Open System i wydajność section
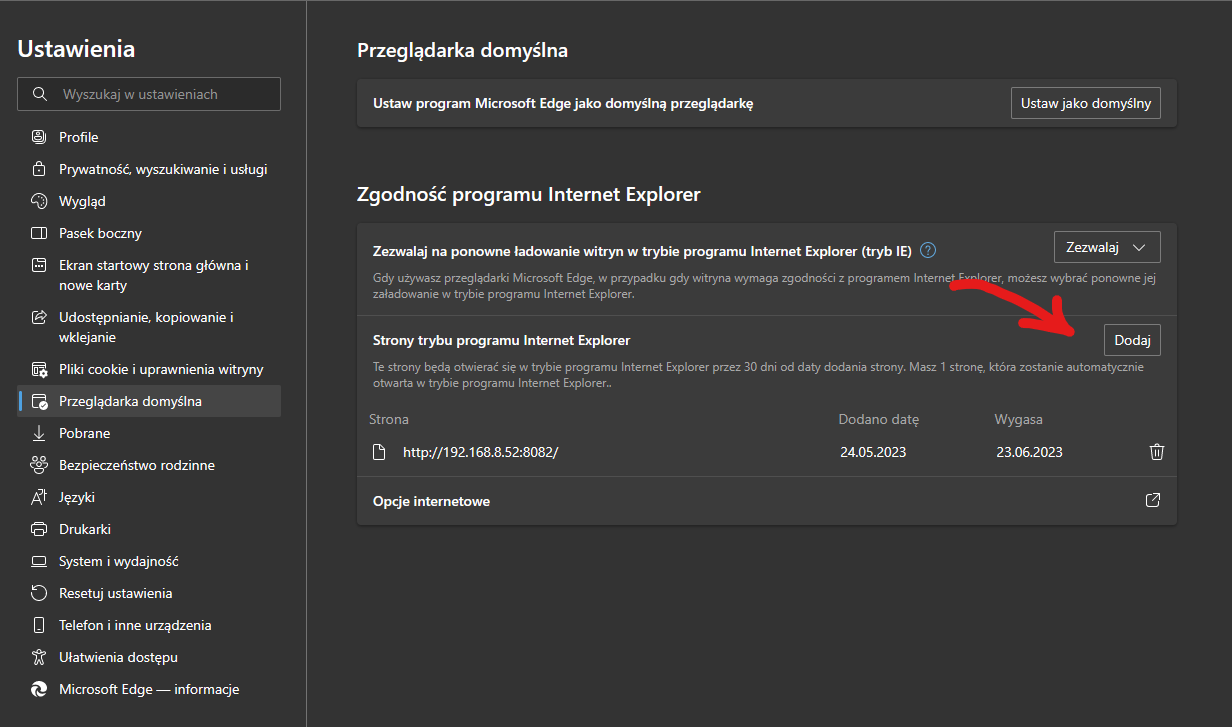The height and width of the screenshot is (727, 1232). click(118, 561)
